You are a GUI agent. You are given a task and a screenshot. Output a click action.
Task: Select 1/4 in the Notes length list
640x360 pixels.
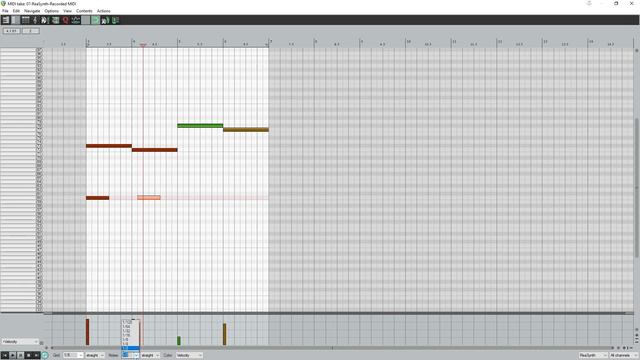click(x=130, y=344)
